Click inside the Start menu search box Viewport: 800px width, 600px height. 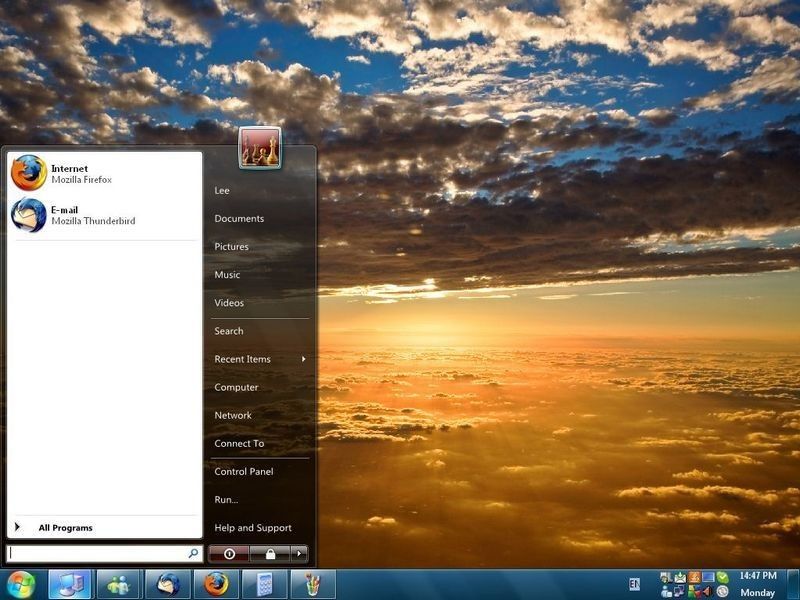100,551
